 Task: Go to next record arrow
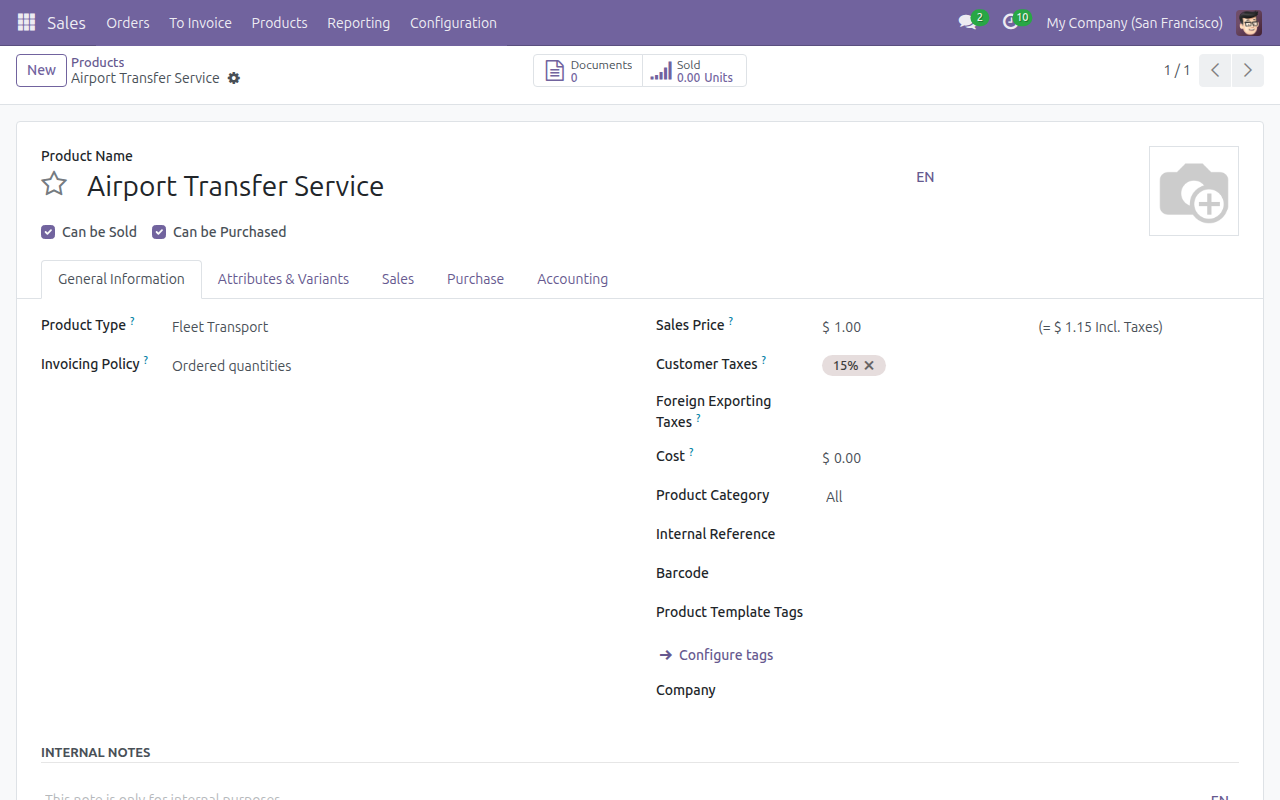point(1247,70)
